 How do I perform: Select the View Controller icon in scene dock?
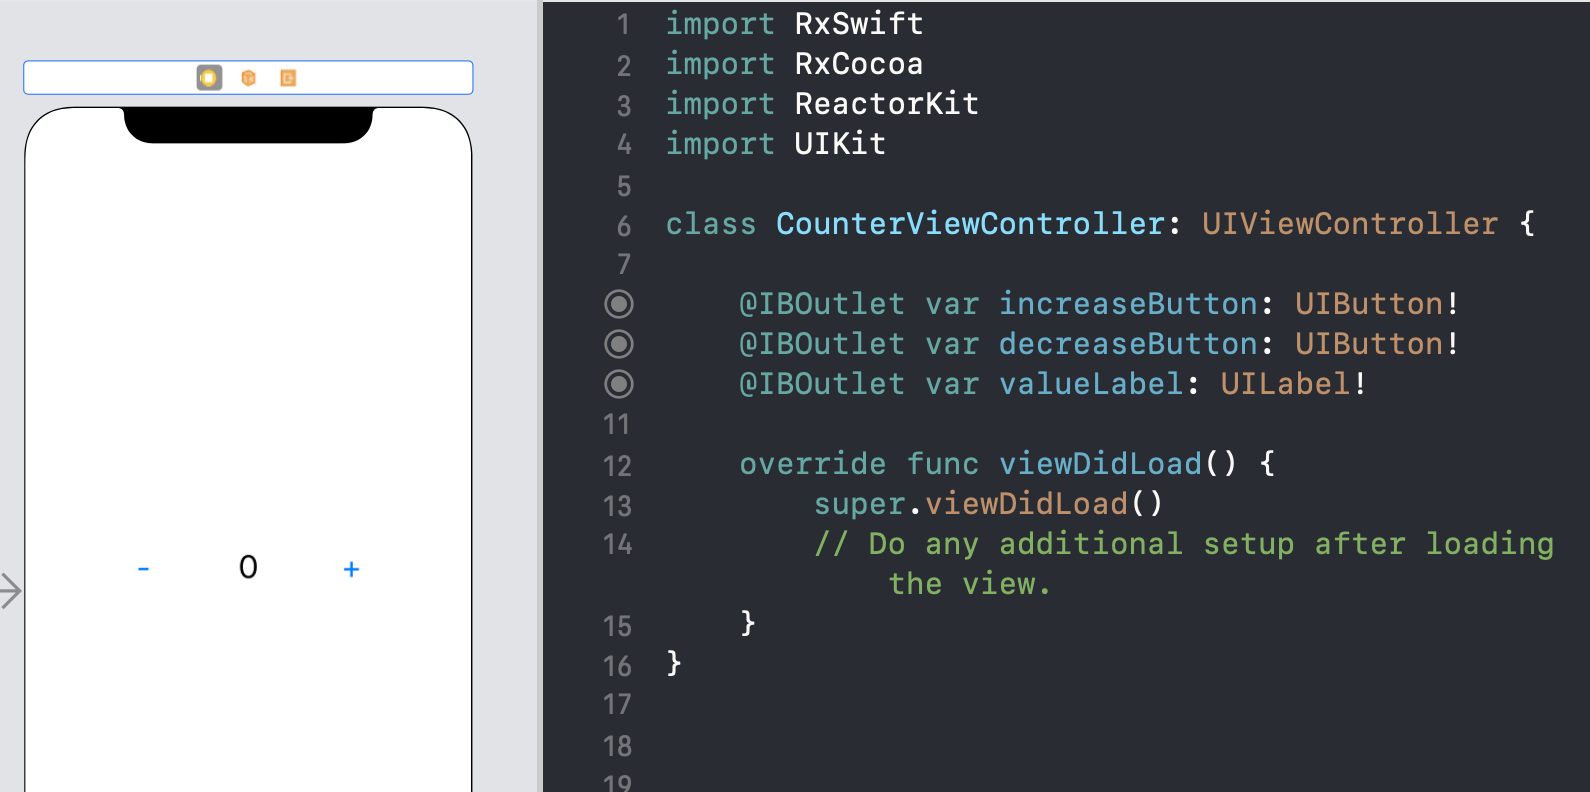click(209, 78)
